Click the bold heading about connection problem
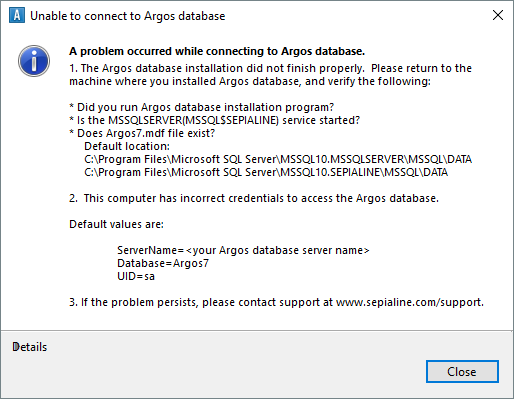The image size is (514, 399). point(217,51)
